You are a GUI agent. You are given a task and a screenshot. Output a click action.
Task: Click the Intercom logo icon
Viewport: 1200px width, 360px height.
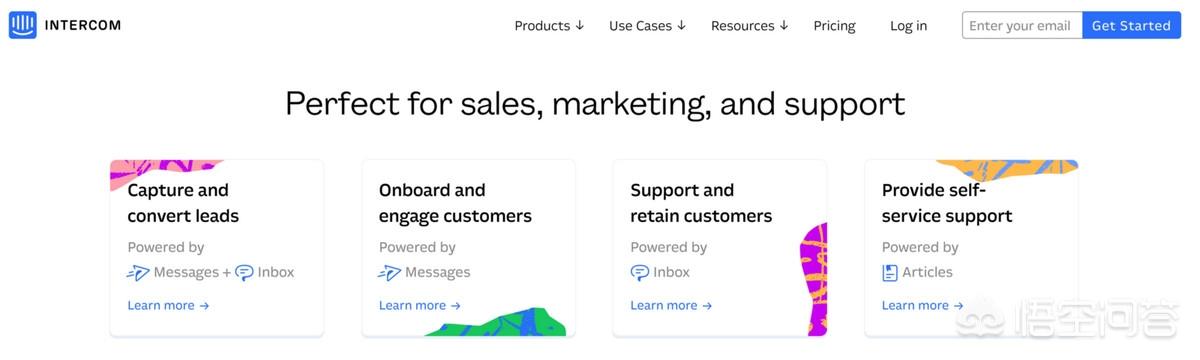click(x=23, y=25)
